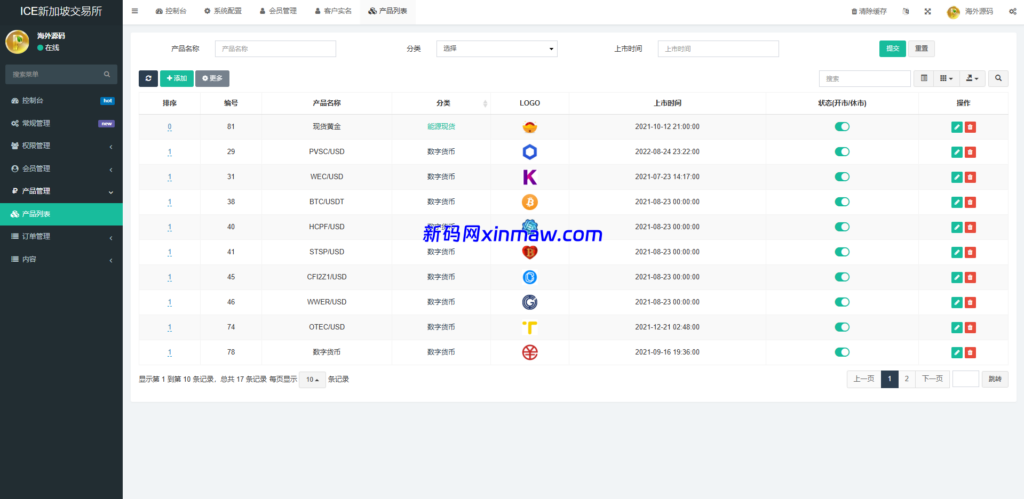Edit the BTC/USDT product row
This screenshot has width=1024, height=499.
[x=957, y=202]
